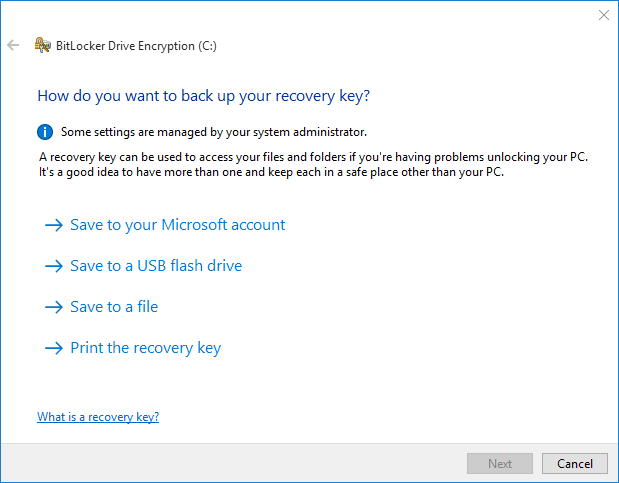Choose Save to your Microsoft account
Image resolution: width=619 pixels, height=483 pixels.
[177, 225]
